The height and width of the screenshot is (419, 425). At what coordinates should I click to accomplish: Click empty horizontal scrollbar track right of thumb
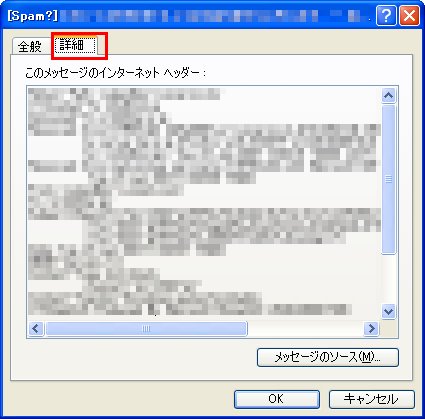pyautogui.click(x=305, y=329)
